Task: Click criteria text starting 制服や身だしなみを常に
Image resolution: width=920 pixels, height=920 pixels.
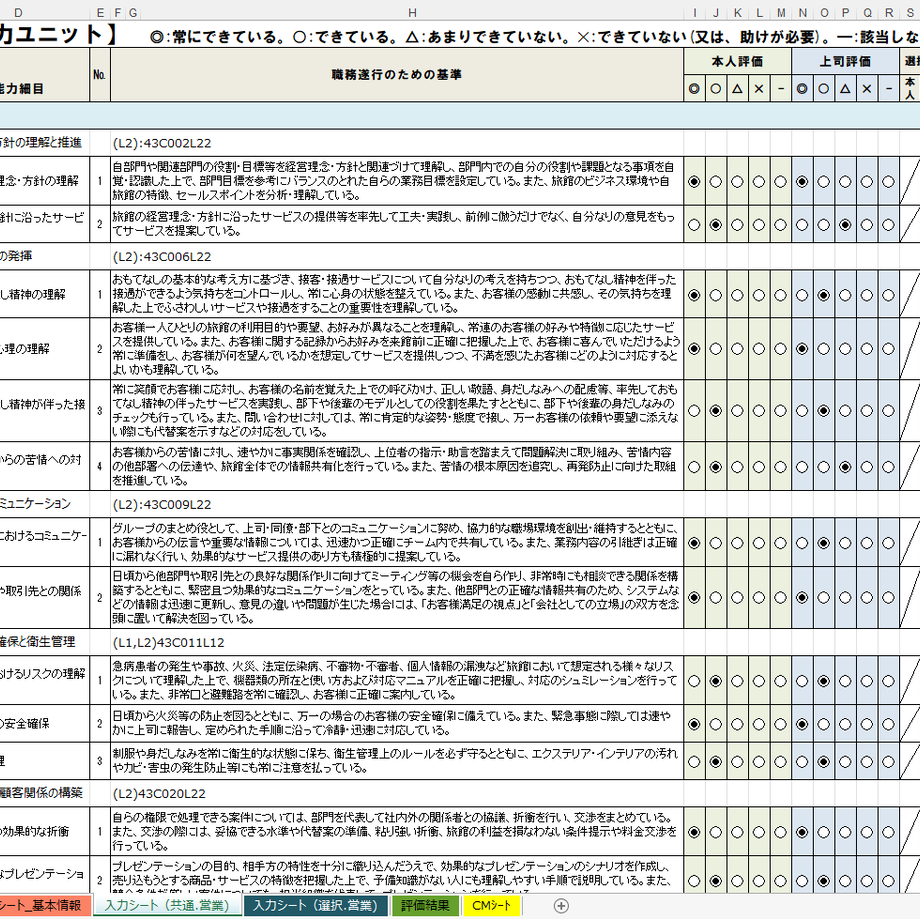Action: click(397, 761)
